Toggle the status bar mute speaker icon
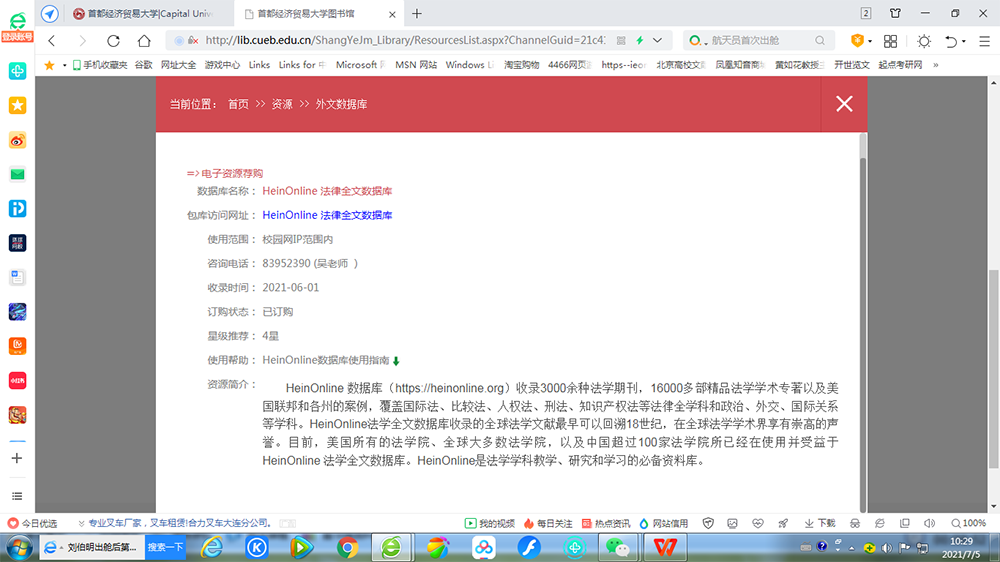Image resolution: width=1000 pixels, height=562 pixels. [930, 523]
